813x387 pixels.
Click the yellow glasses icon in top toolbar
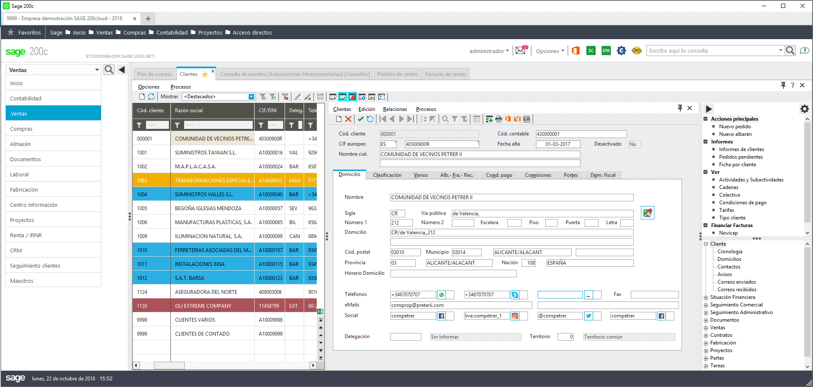[636, 51]
